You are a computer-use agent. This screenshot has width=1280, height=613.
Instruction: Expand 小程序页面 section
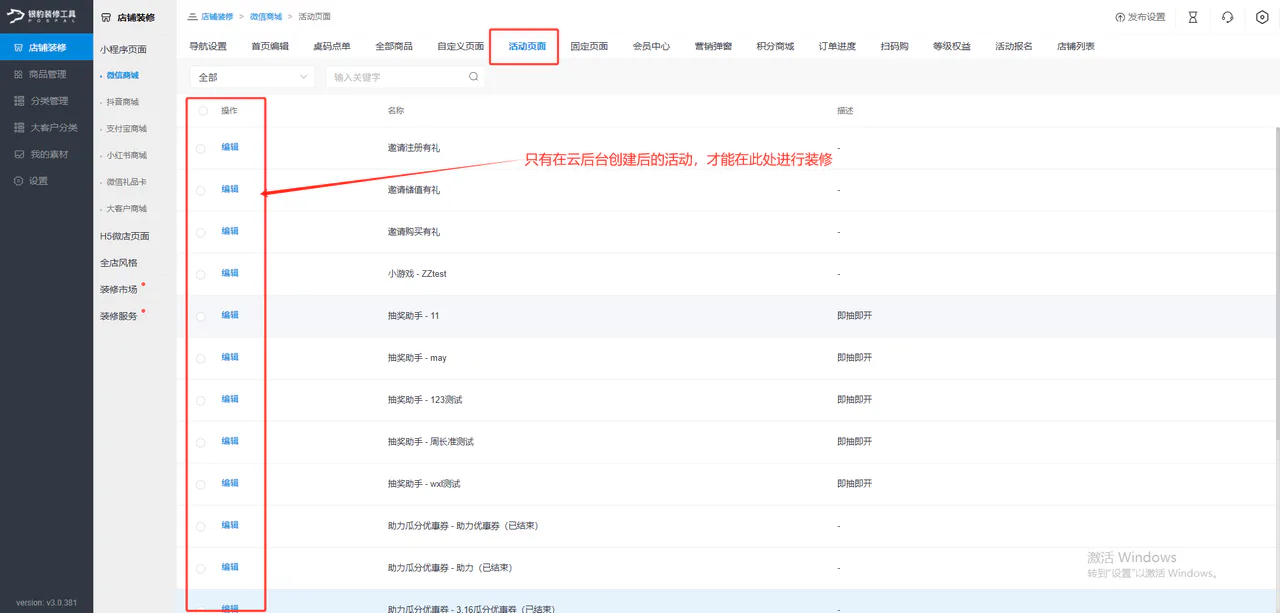coord(123,49)
